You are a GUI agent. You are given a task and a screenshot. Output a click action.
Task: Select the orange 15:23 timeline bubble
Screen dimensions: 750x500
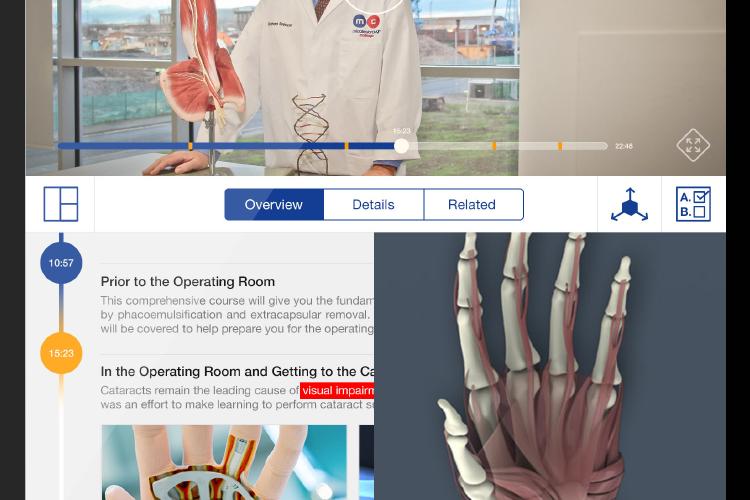[61, 353]
